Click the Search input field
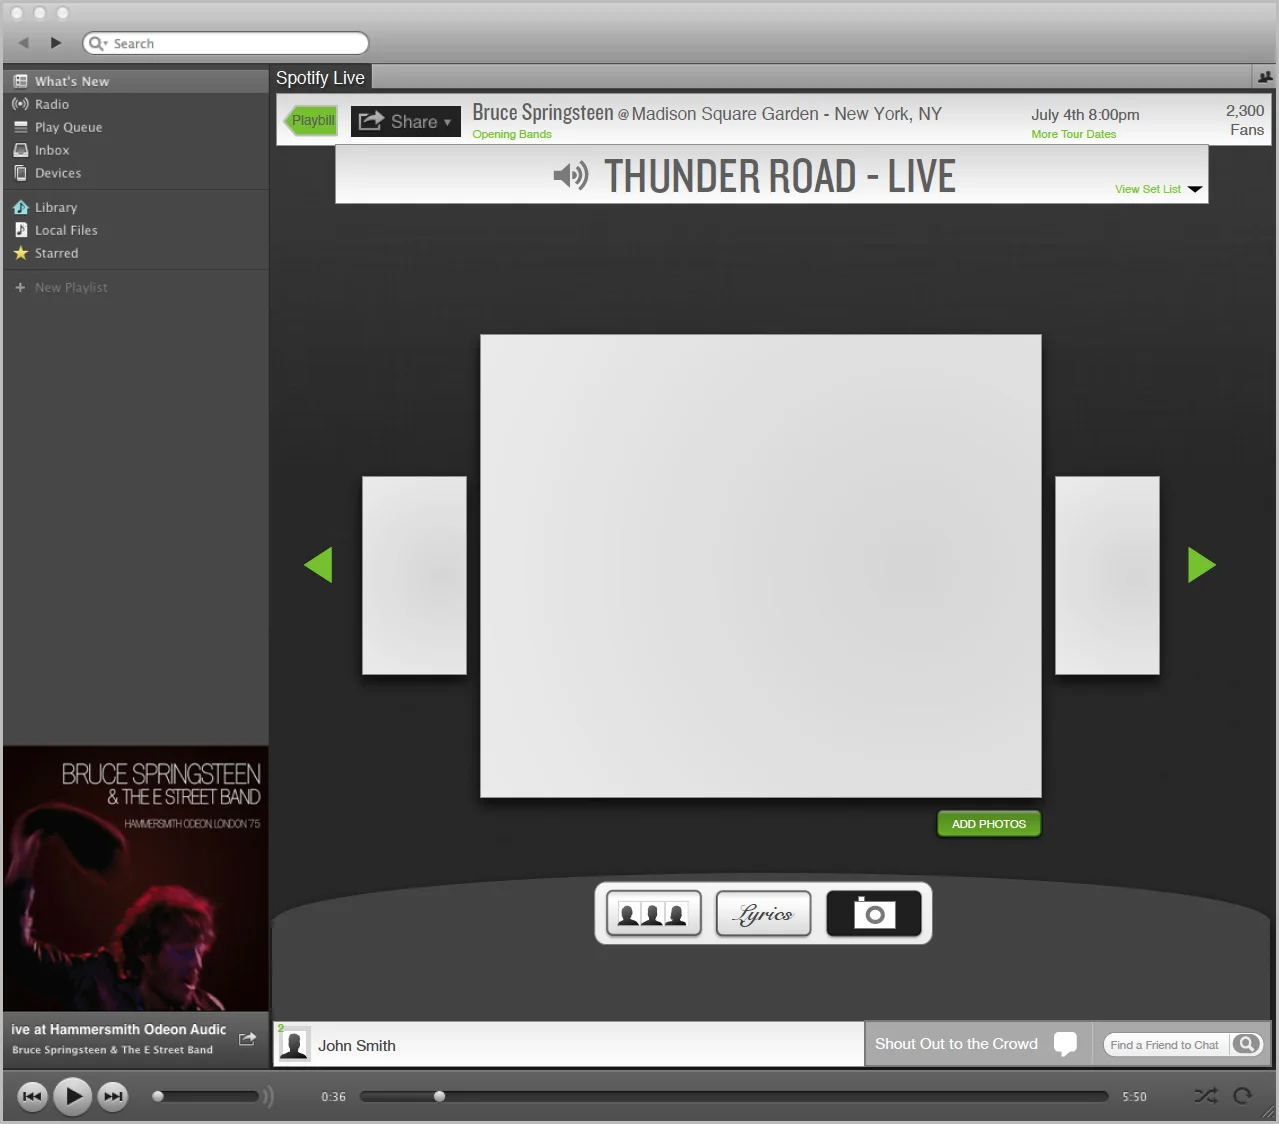 pyautogui.click(x=226, y=43)
